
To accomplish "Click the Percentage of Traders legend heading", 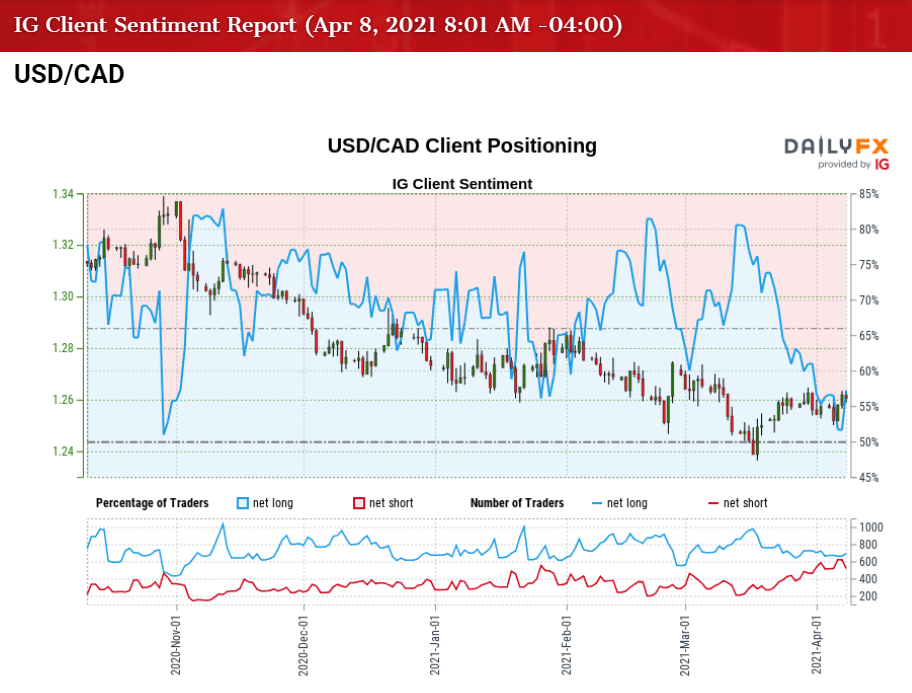I will [x=153, y=503].
